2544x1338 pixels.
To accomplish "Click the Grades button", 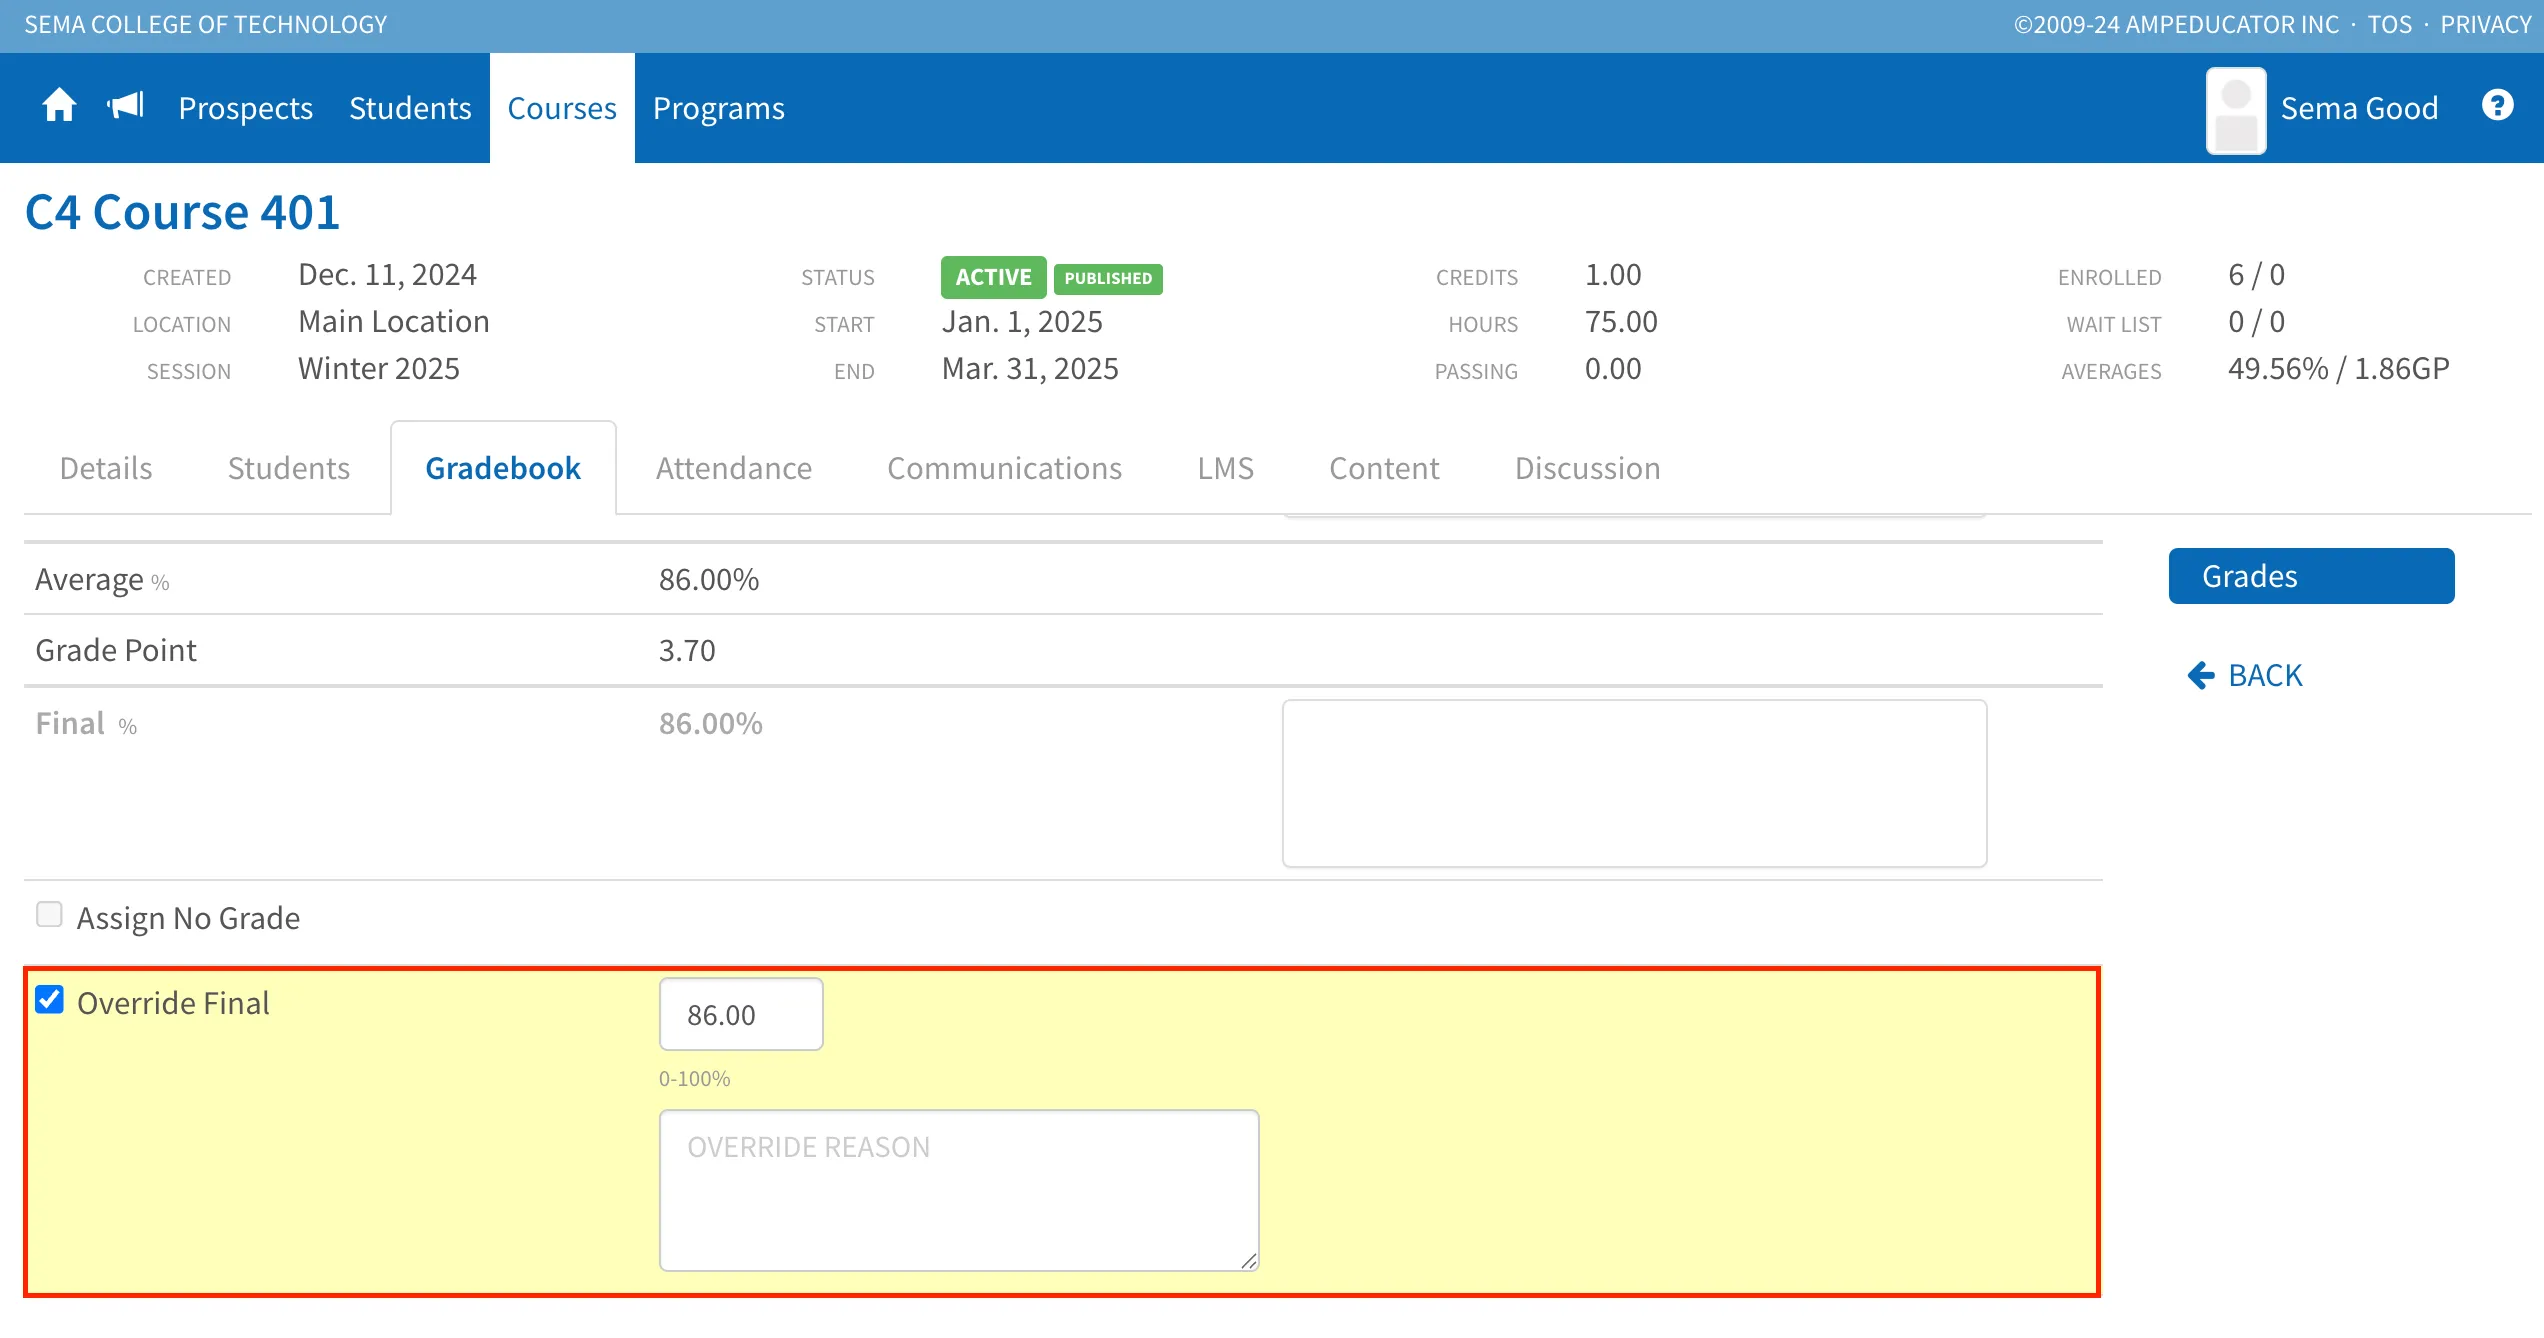I will (2311, 576).
